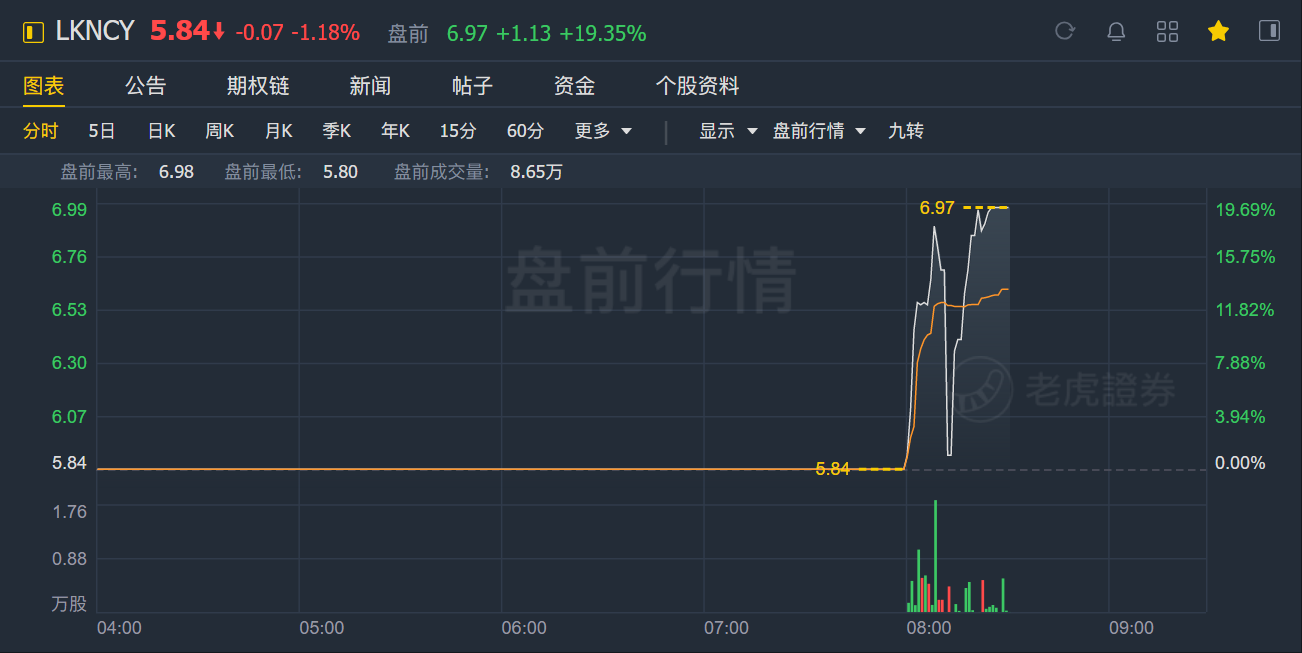The width and height of the screenshot is (1302, 653).
Task: Select the 5日 chart view
Action: click(102, 131)
